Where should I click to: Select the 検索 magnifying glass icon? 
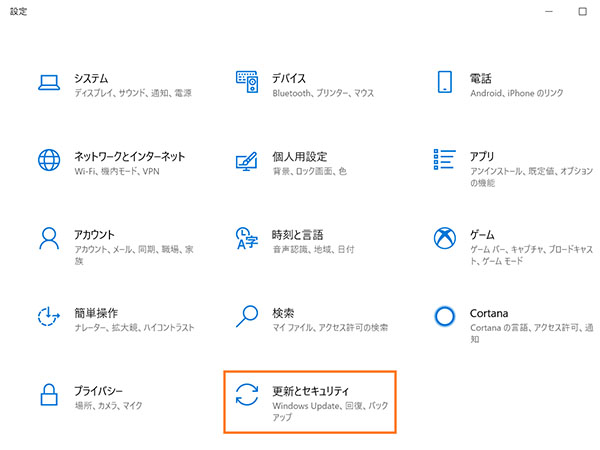(247, 316)
